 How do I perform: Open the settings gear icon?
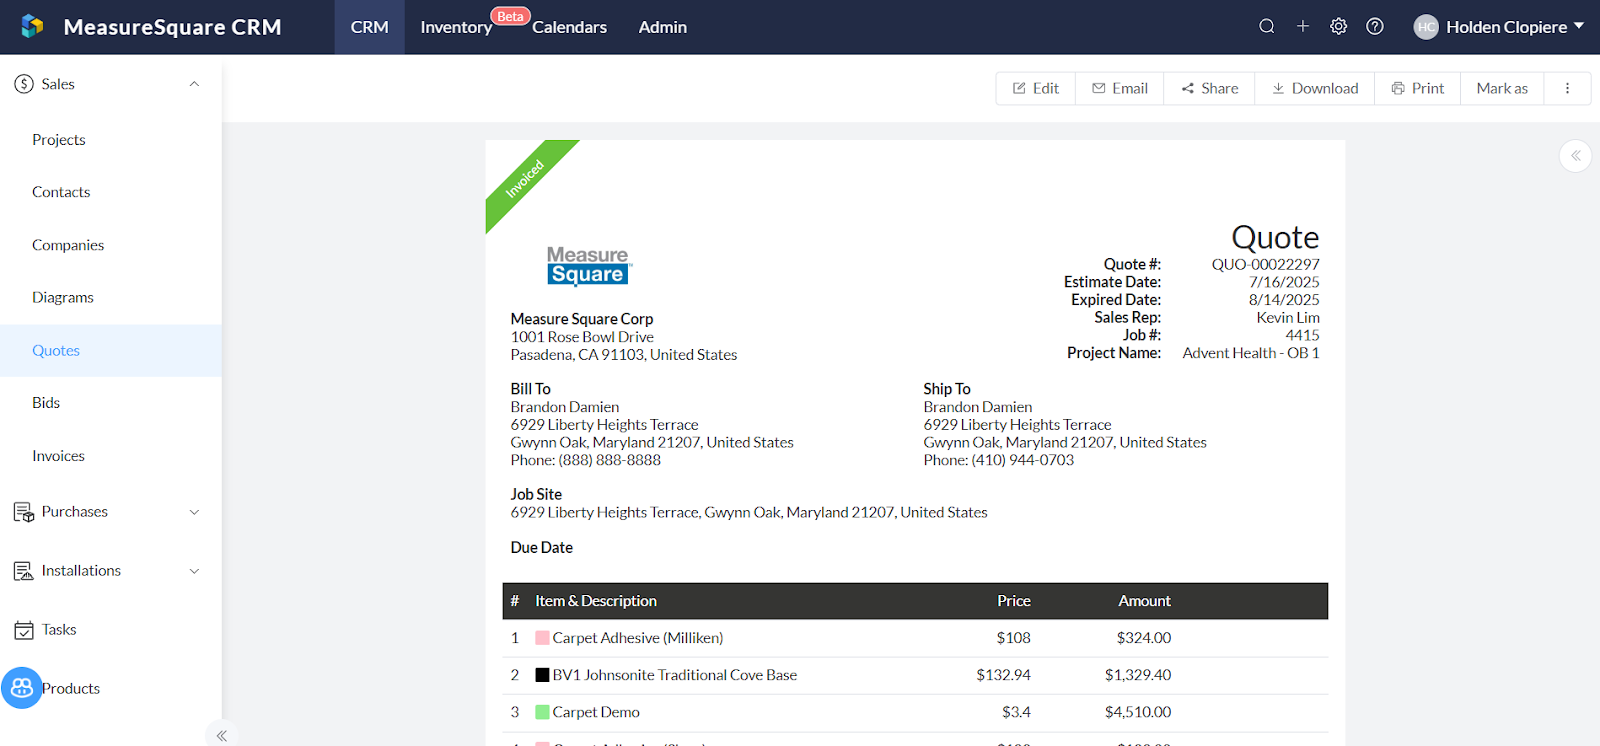pos(1339,27)
